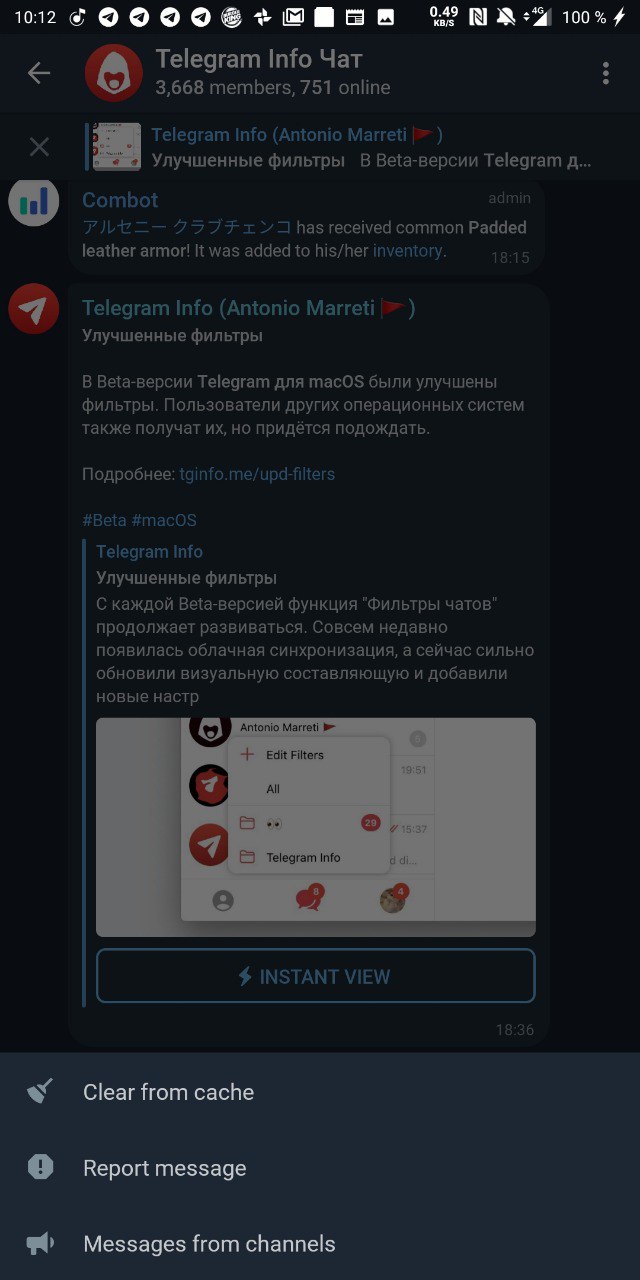Follow the tginfo.me/upd-filters link
The width and height of the screenshot is (640, 1280).
click(257, 474)
